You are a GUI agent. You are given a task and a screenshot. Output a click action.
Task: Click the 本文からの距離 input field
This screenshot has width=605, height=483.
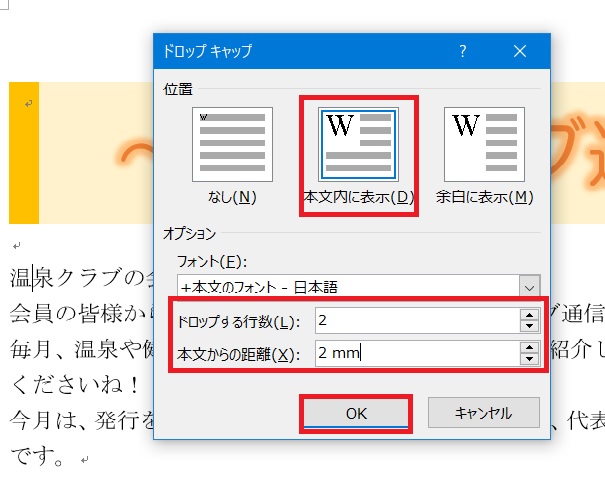click(417, 353)
